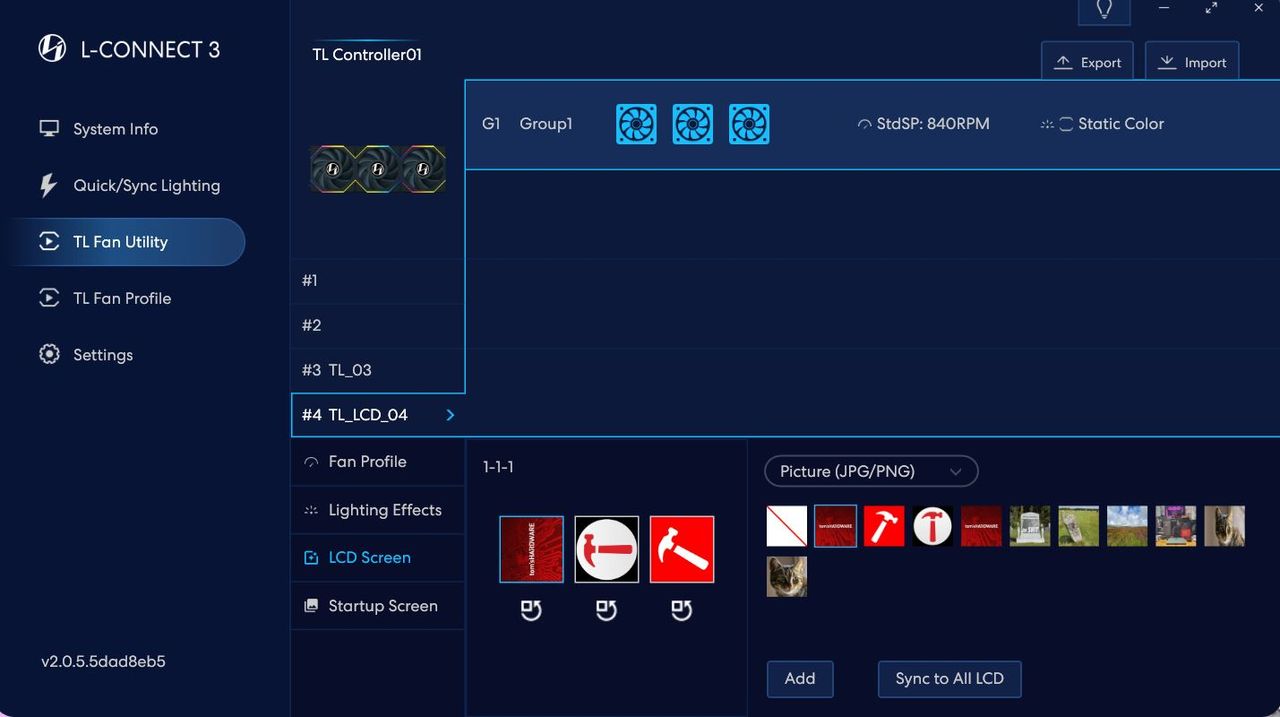Choose the outlined Tom's Hardware thumbnail

click(x=835, y=526)
